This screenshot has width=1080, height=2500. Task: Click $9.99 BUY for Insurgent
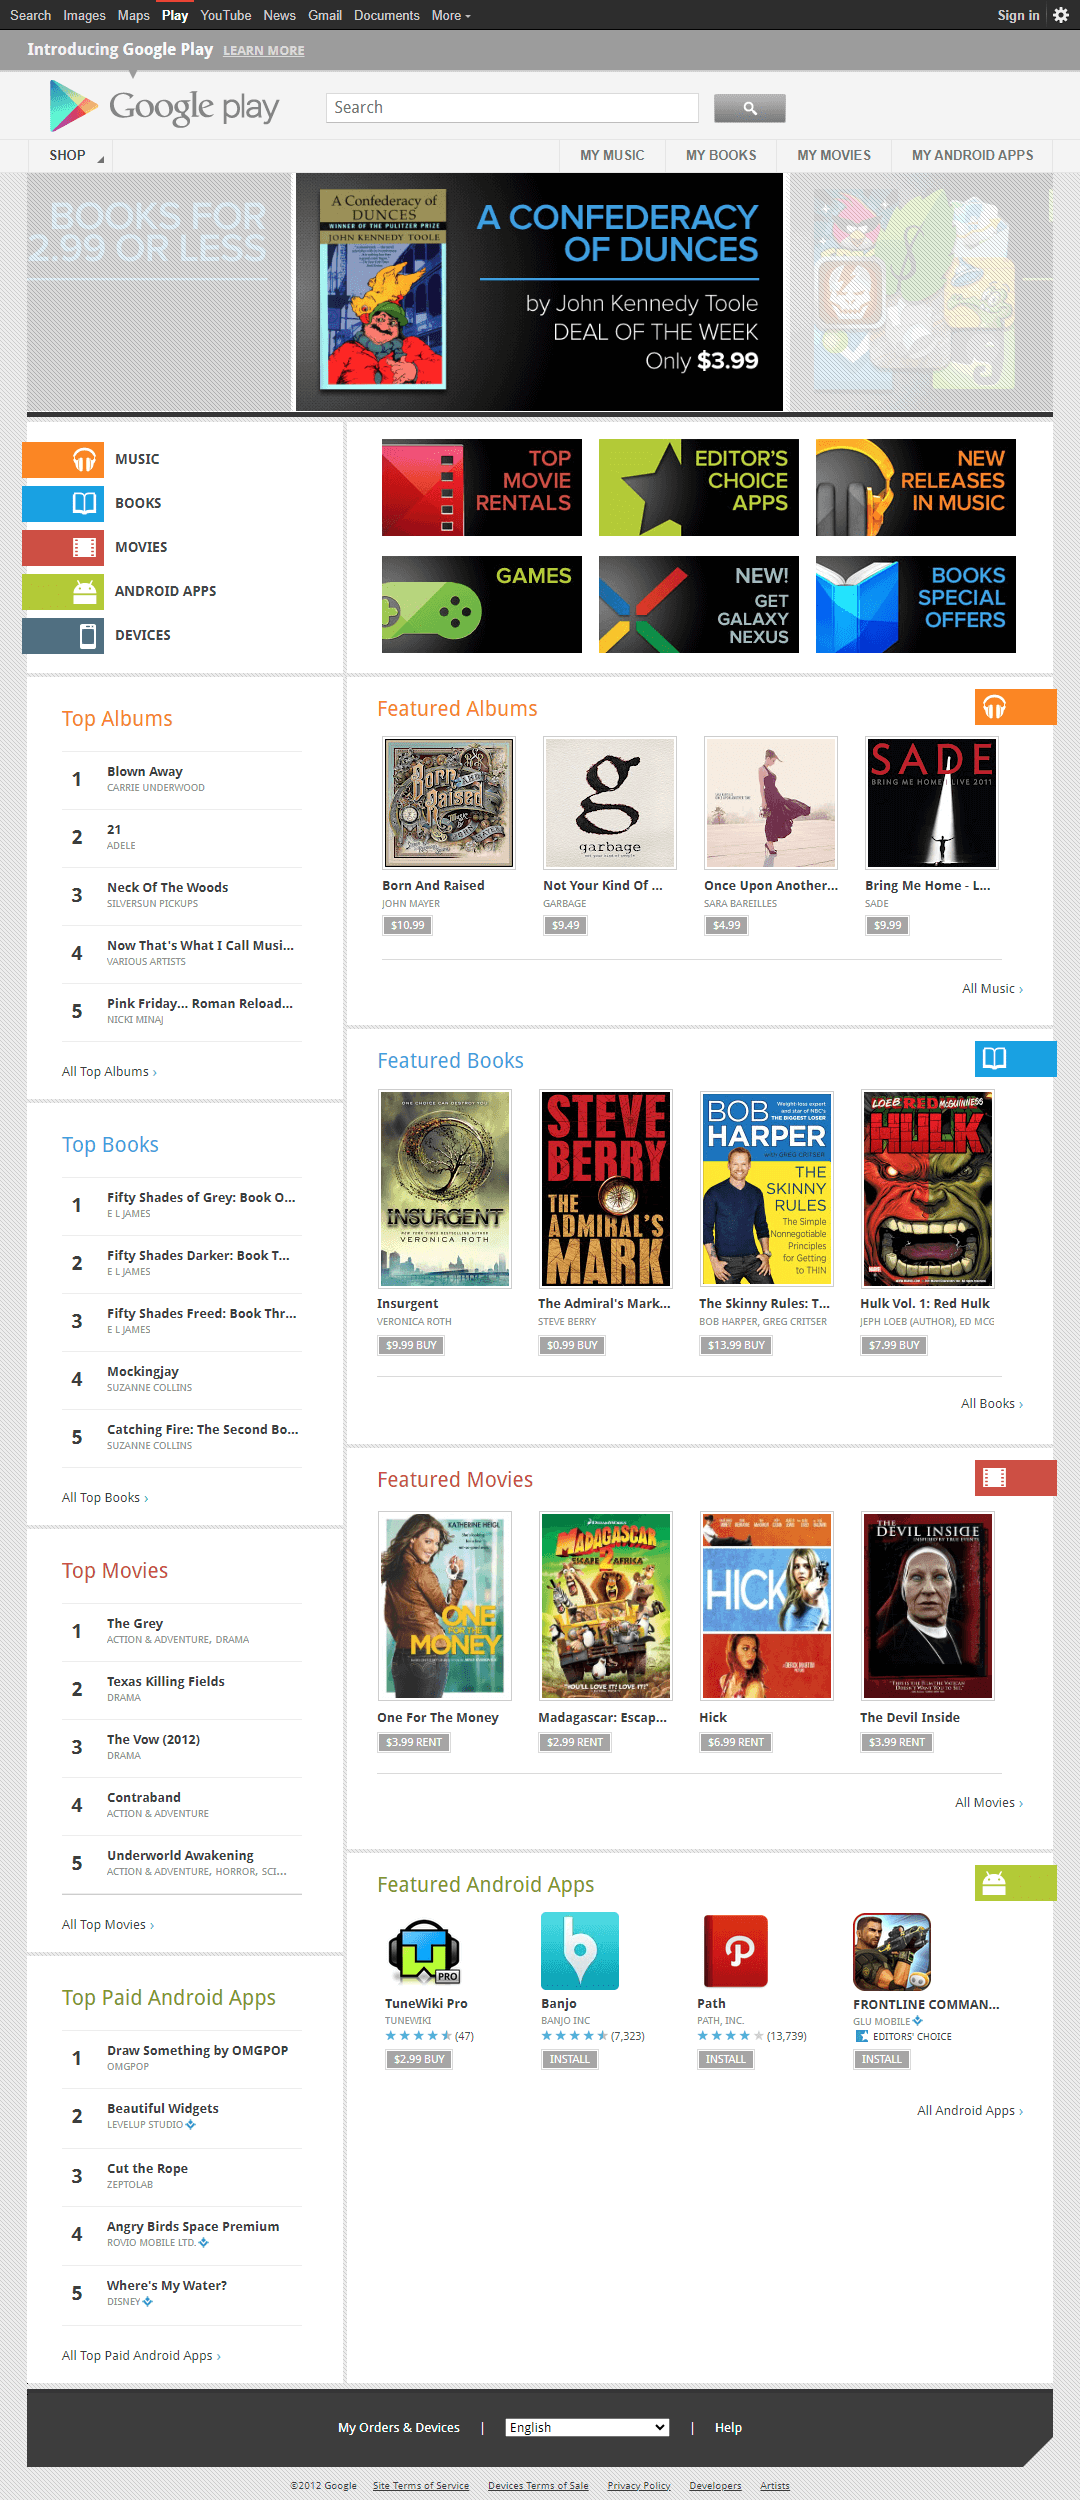click(x=412, y=1345)
